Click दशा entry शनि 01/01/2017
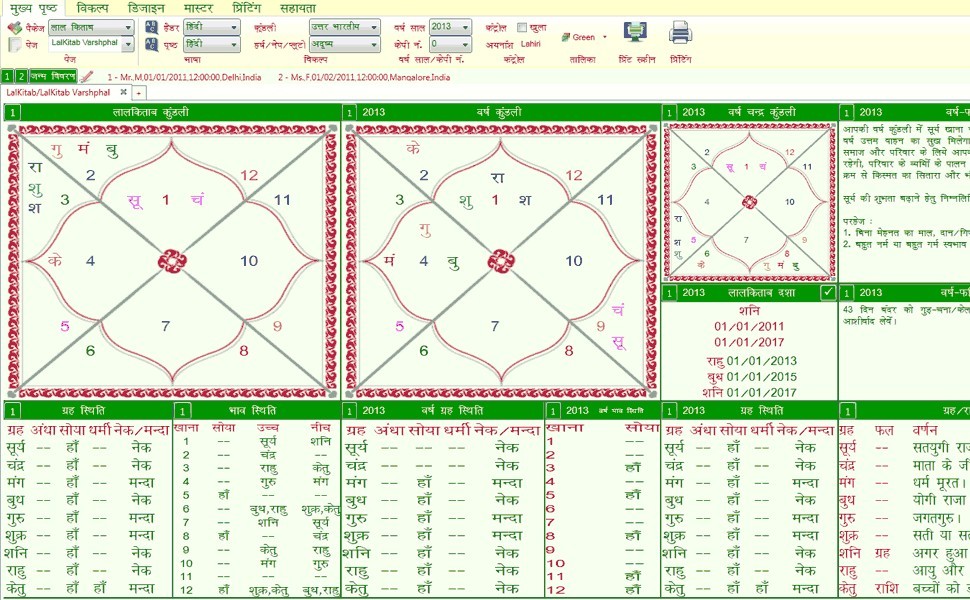970x600 pixels. point(749,392)
